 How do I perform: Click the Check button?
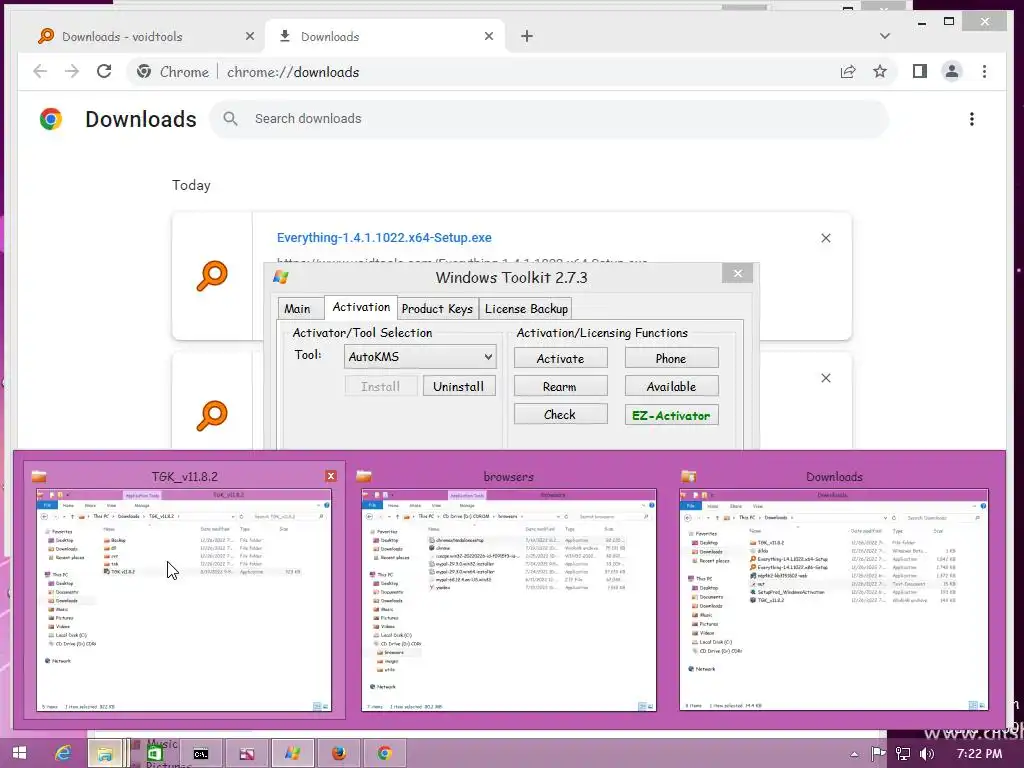[560, 415]
